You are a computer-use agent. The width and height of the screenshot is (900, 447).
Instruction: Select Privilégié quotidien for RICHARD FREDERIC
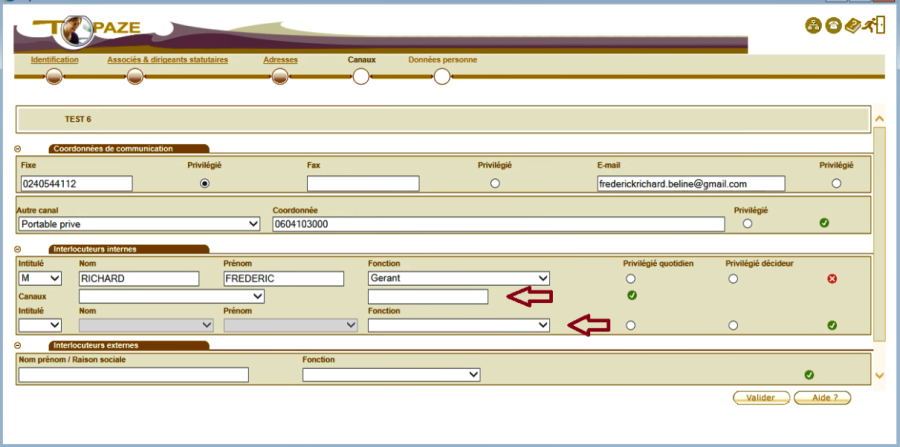tap(630, 278)
